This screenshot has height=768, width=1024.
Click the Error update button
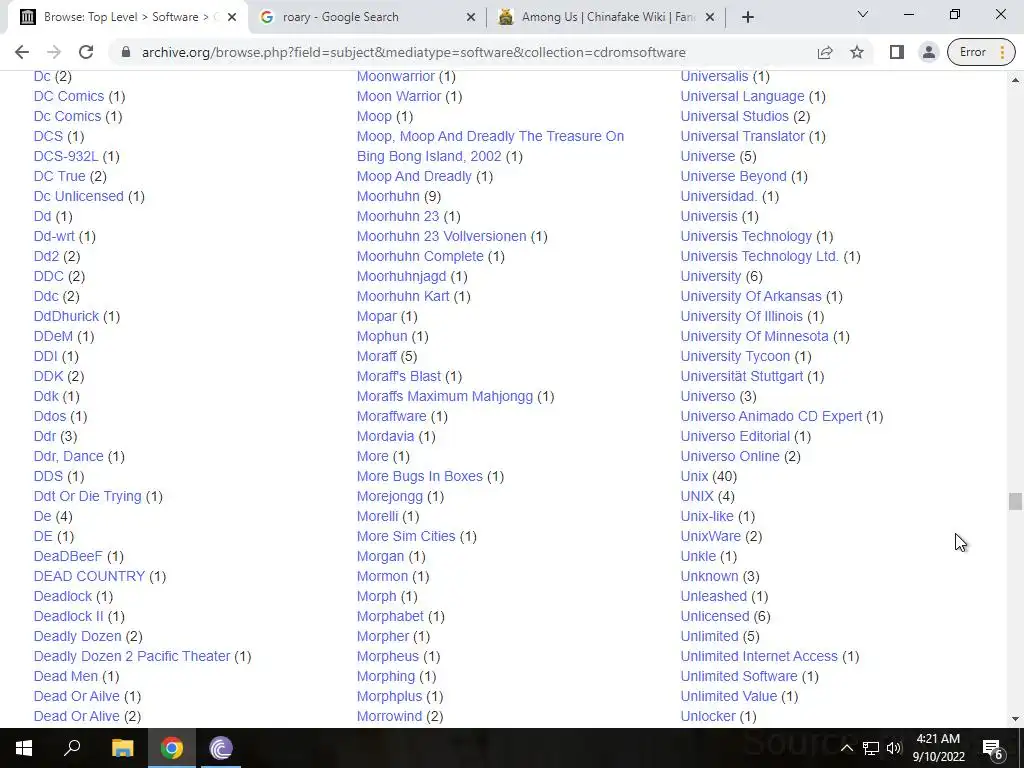tap(981, 52)
